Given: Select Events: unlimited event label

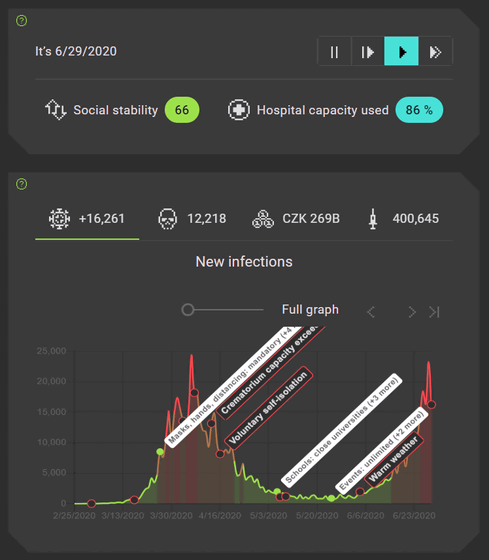Looking at the screenshot, I should (381, 450).
